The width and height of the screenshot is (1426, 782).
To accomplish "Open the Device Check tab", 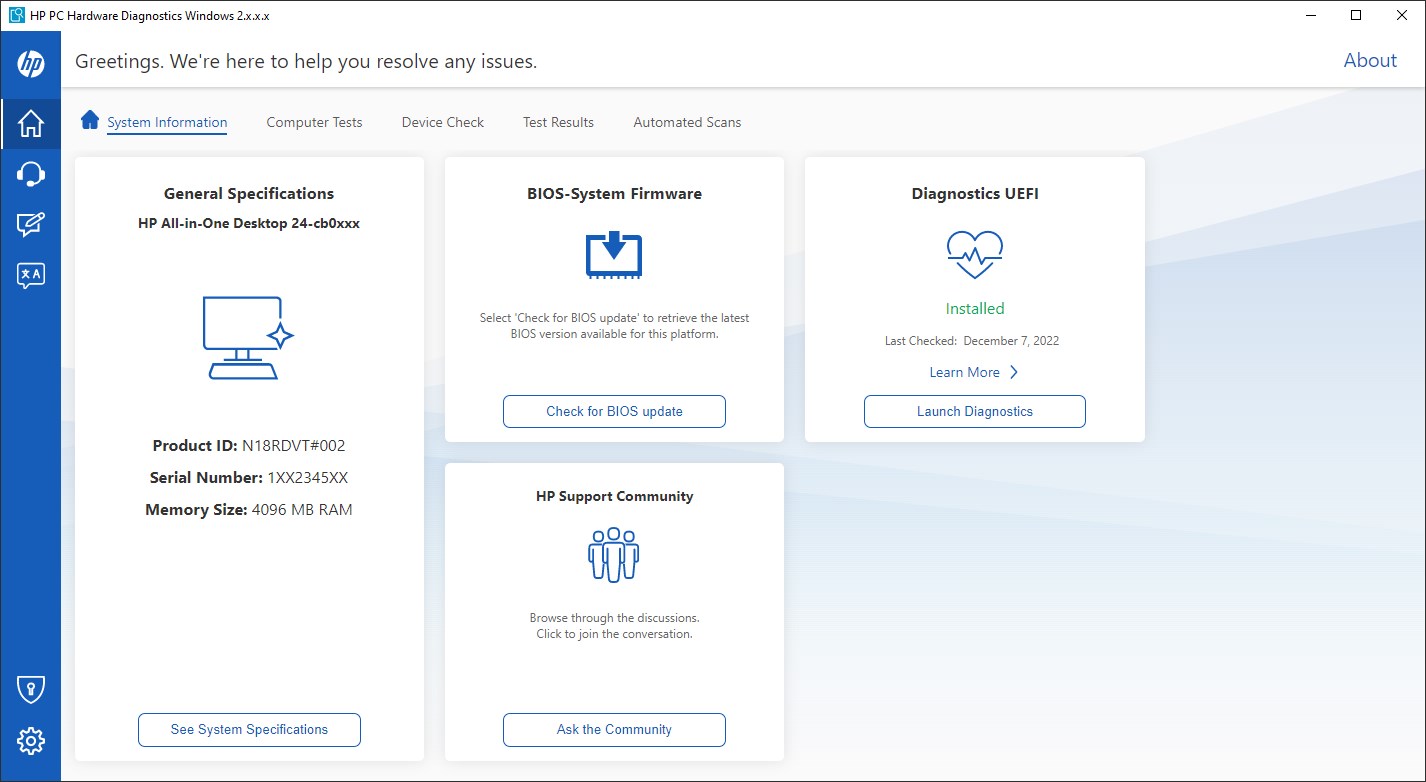I will [x=442, y=121].
